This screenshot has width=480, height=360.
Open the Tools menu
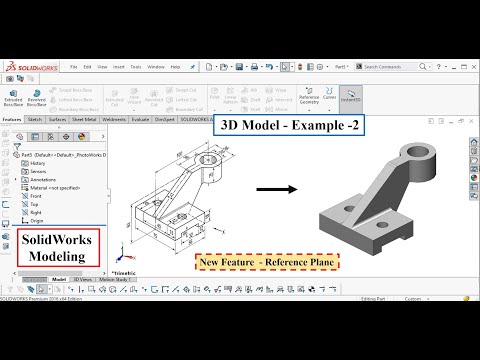(x=136, y=67)
